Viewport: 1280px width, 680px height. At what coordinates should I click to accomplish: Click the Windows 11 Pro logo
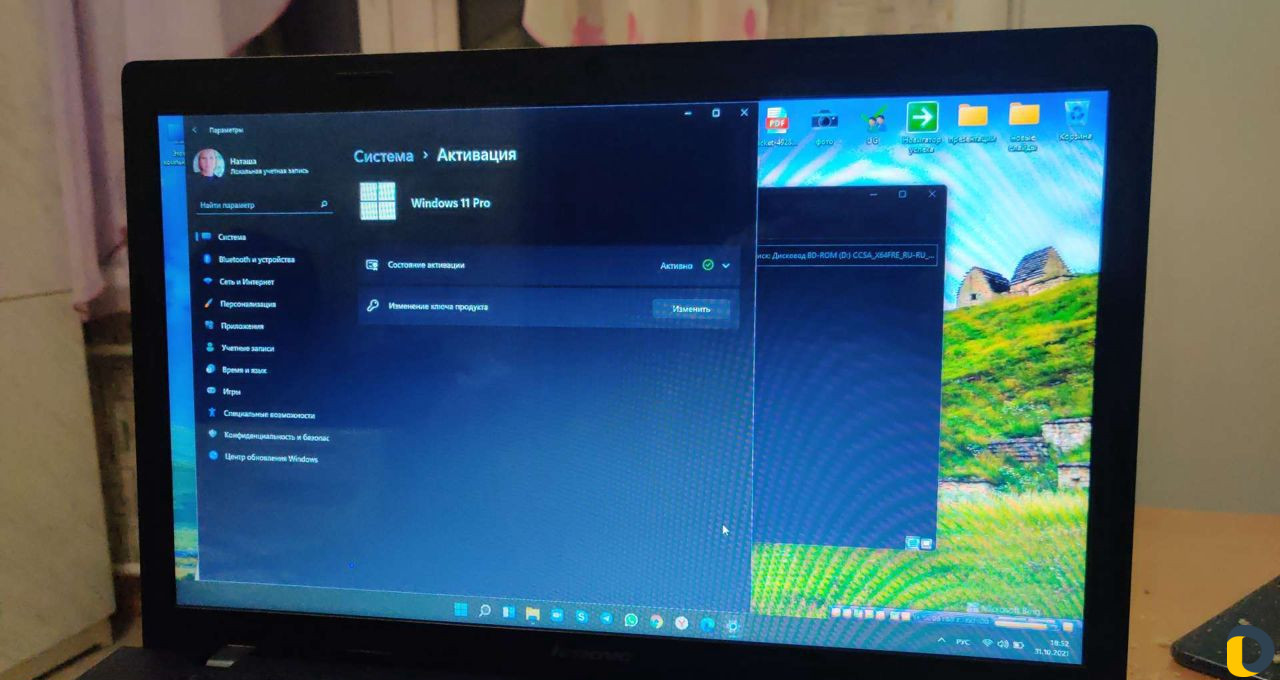tap(377, 202)
